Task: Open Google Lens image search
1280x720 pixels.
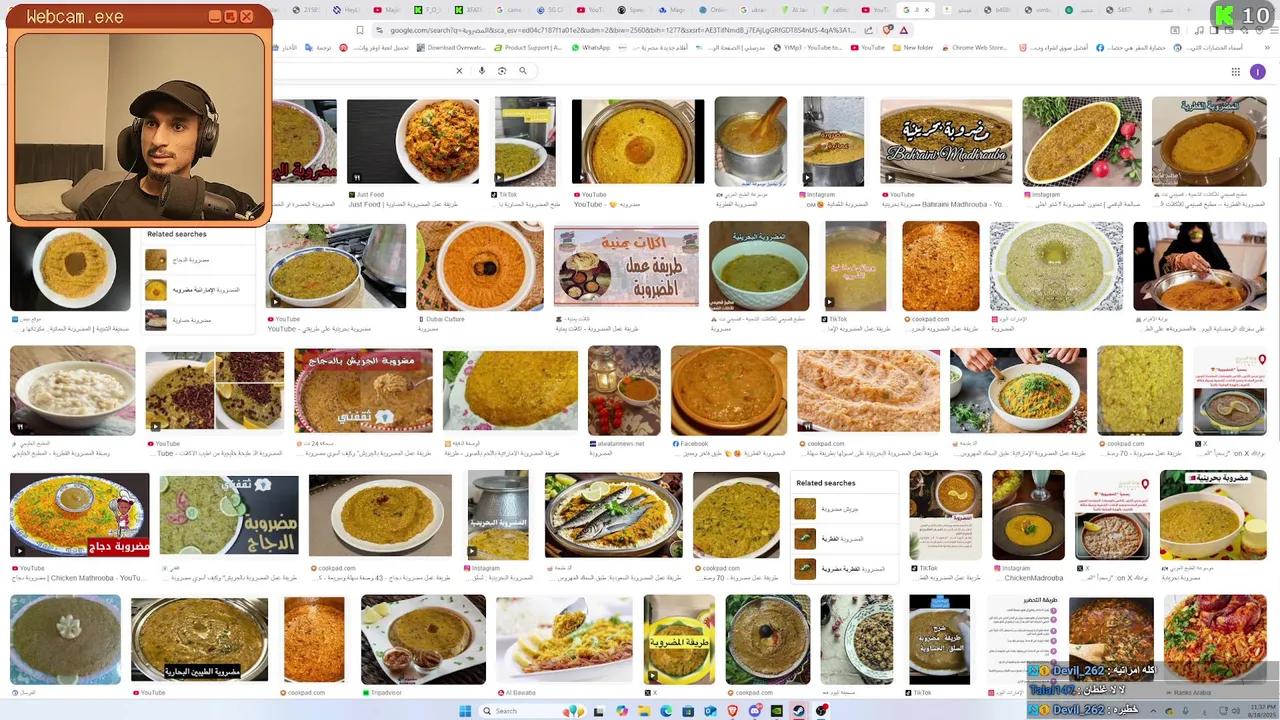Action: coord(502,71)
